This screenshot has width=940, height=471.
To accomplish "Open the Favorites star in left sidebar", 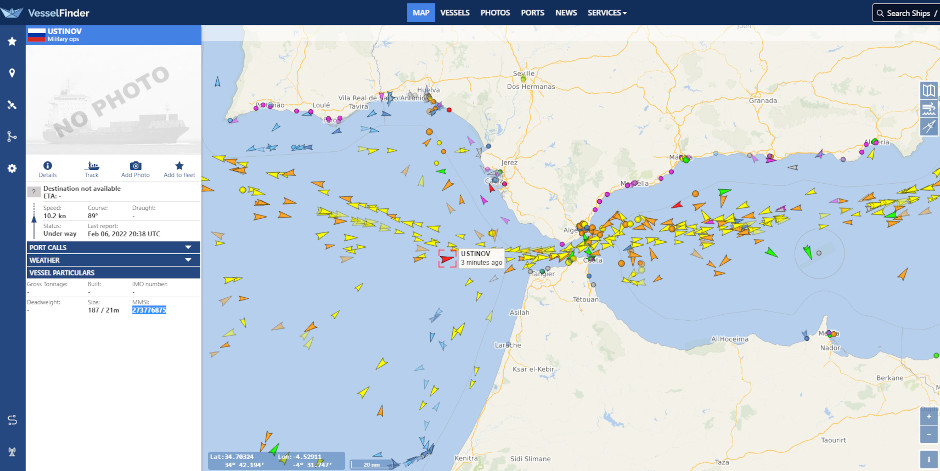I will pyautogui.click(x=11, y=41).
